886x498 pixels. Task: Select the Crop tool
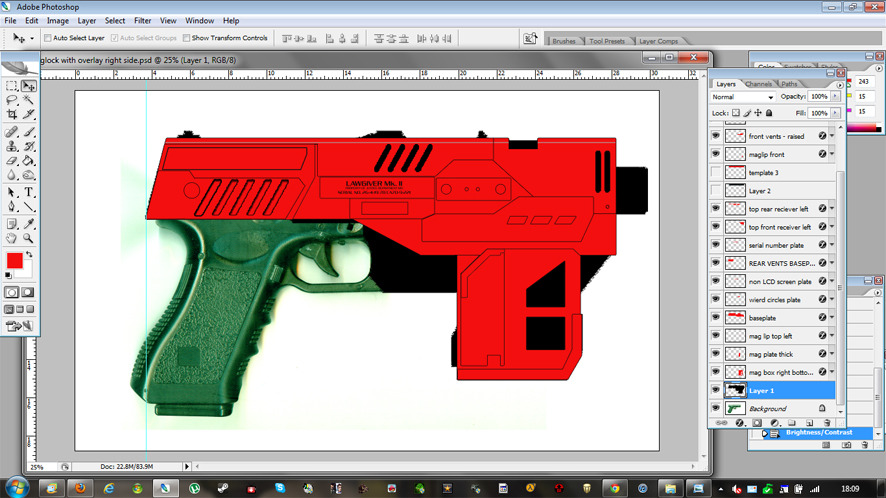point(12,115)
